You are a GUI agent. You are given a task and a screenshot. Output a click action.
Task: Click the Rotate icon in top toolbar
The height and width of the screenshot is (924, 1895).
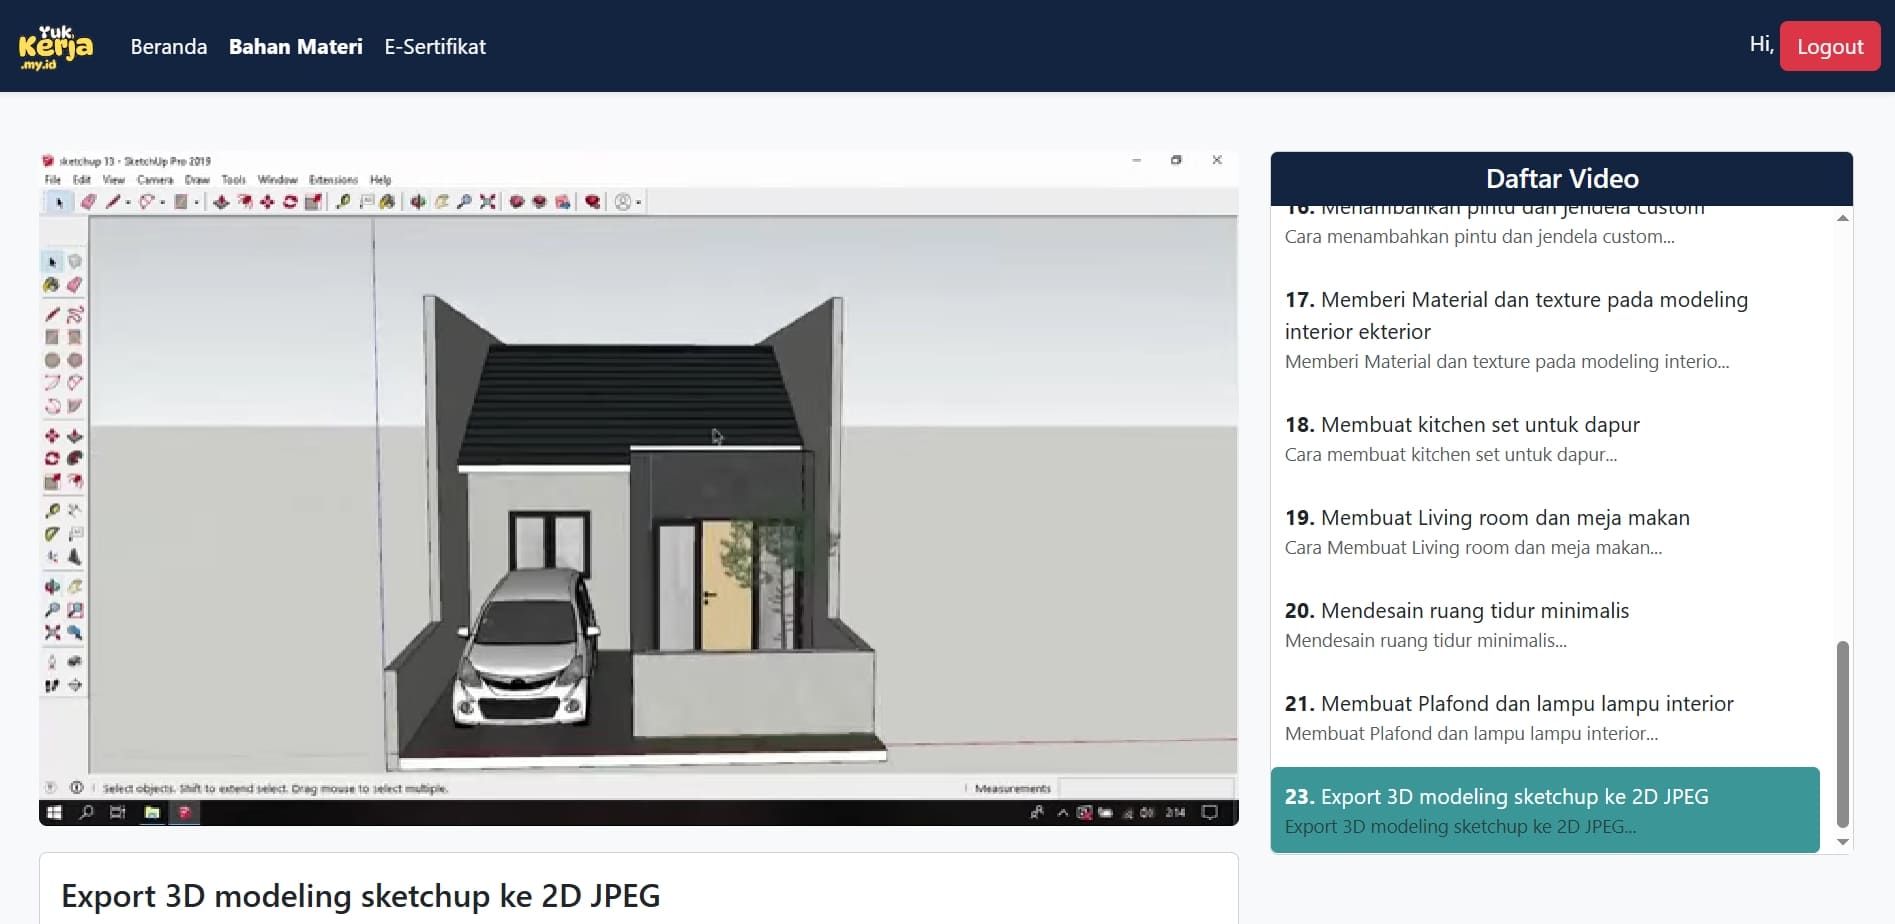[x=289, y=202]
